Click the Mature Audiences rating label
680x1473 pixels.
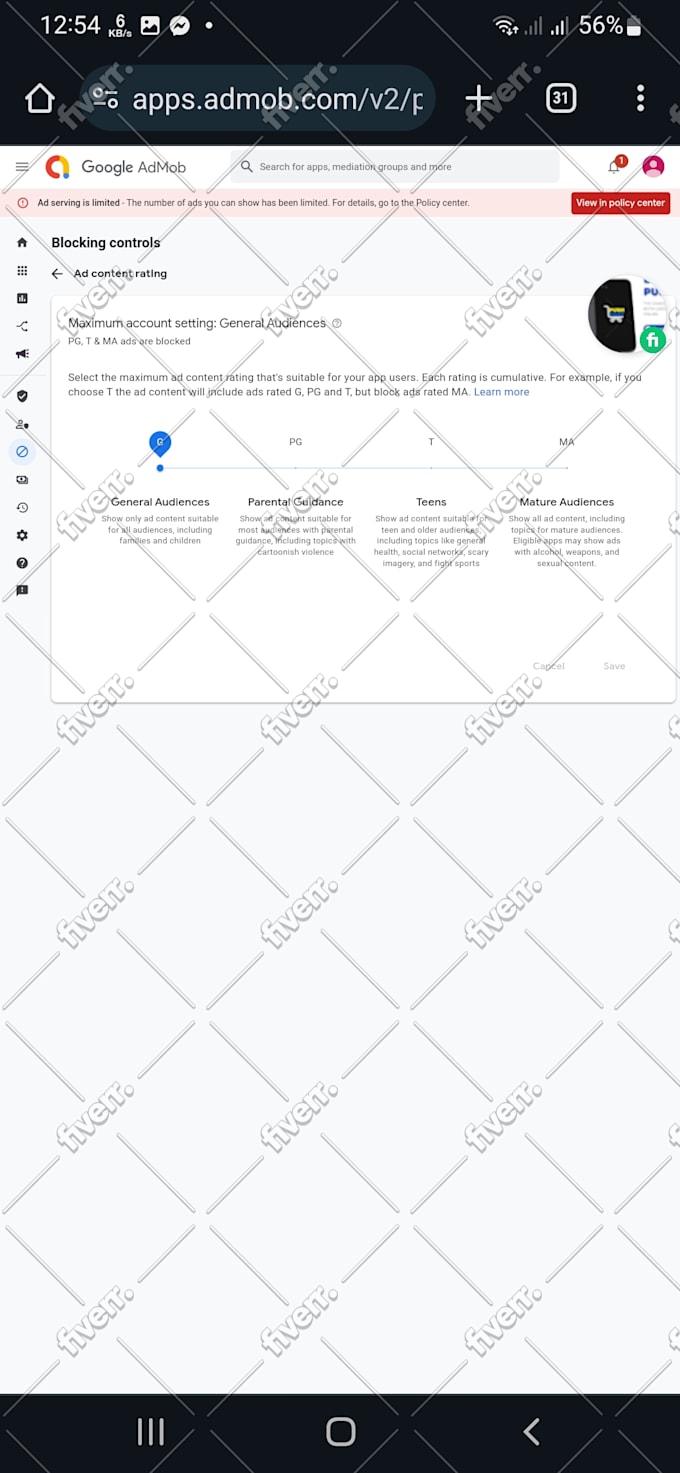pos(567,502)
